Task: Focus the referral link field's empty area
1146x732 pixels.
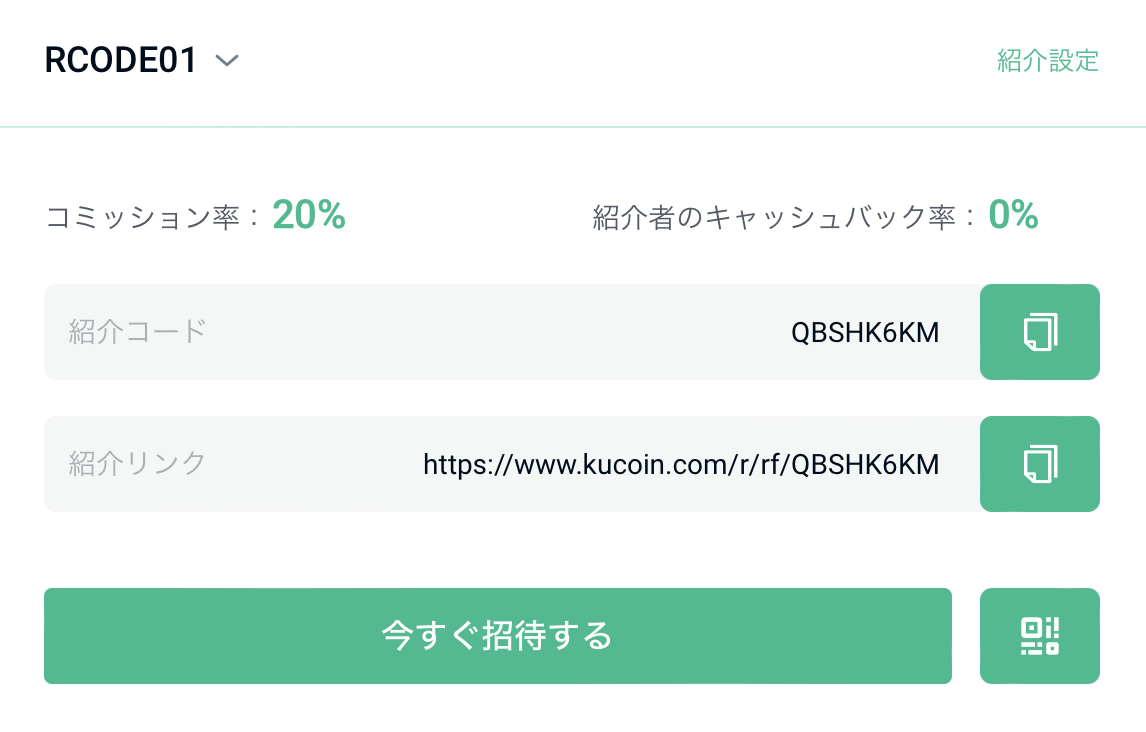Action: 314,464
